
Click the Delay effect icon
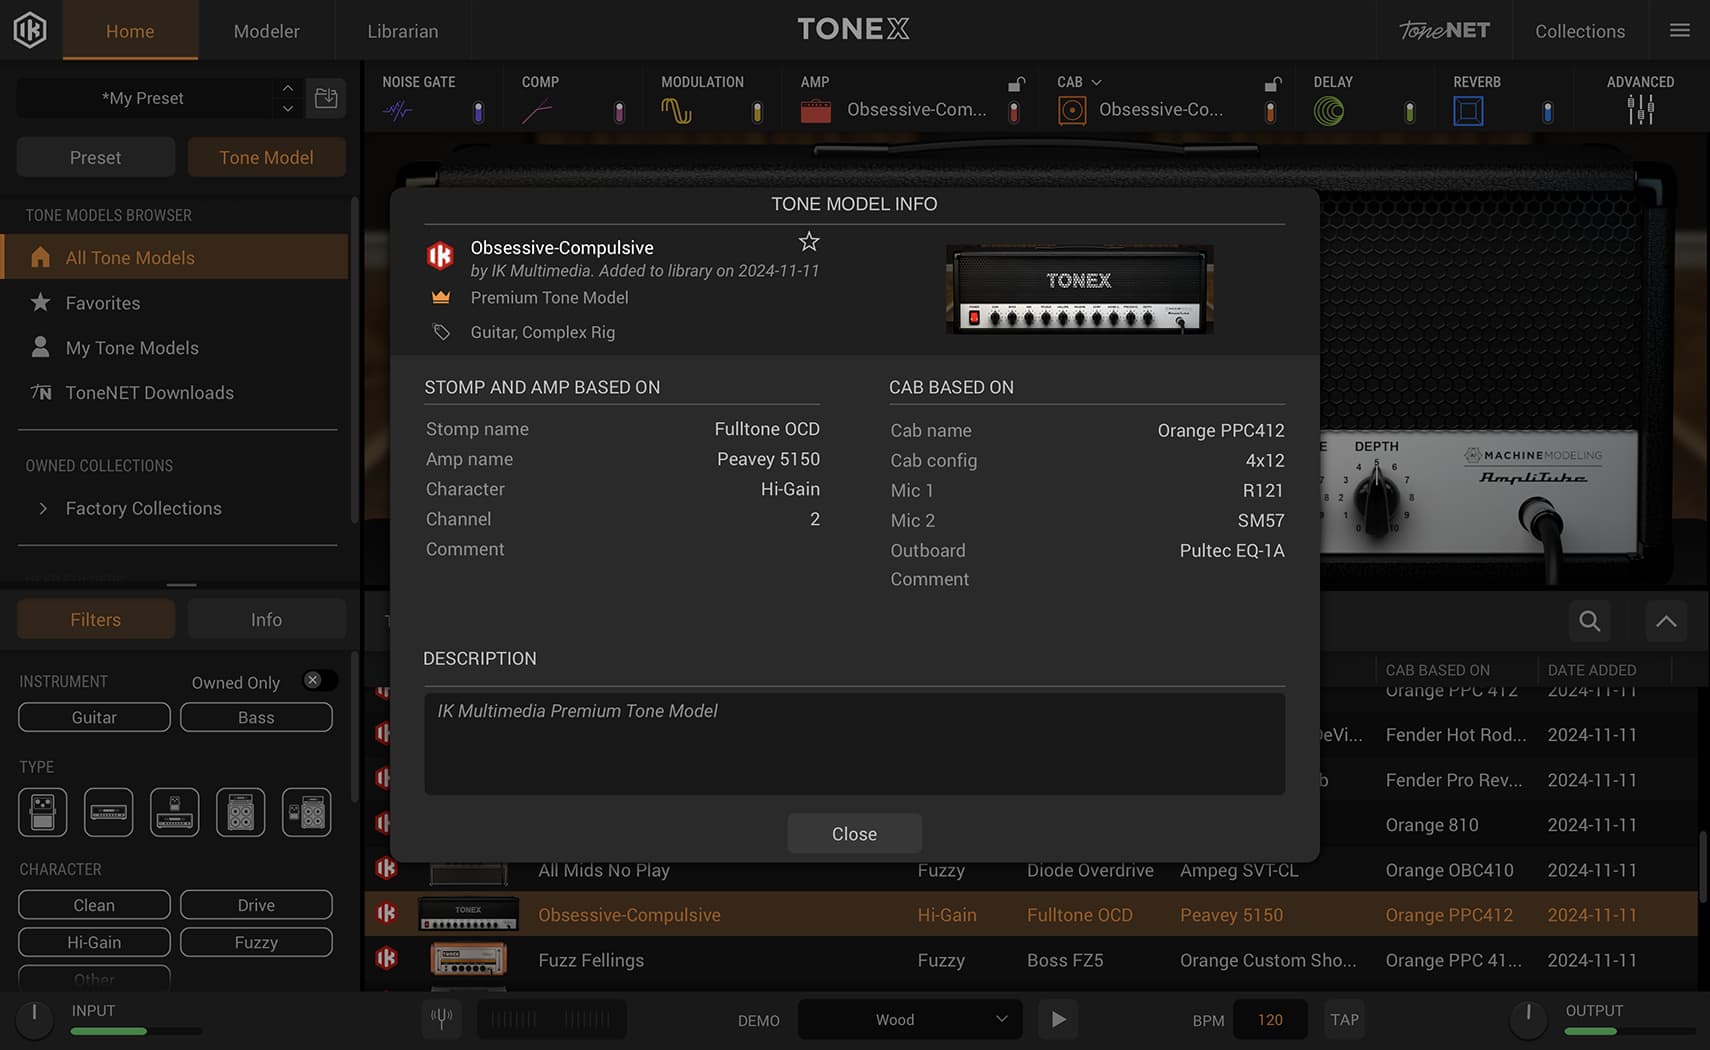pyautogui.click(x=1330, y=110)
